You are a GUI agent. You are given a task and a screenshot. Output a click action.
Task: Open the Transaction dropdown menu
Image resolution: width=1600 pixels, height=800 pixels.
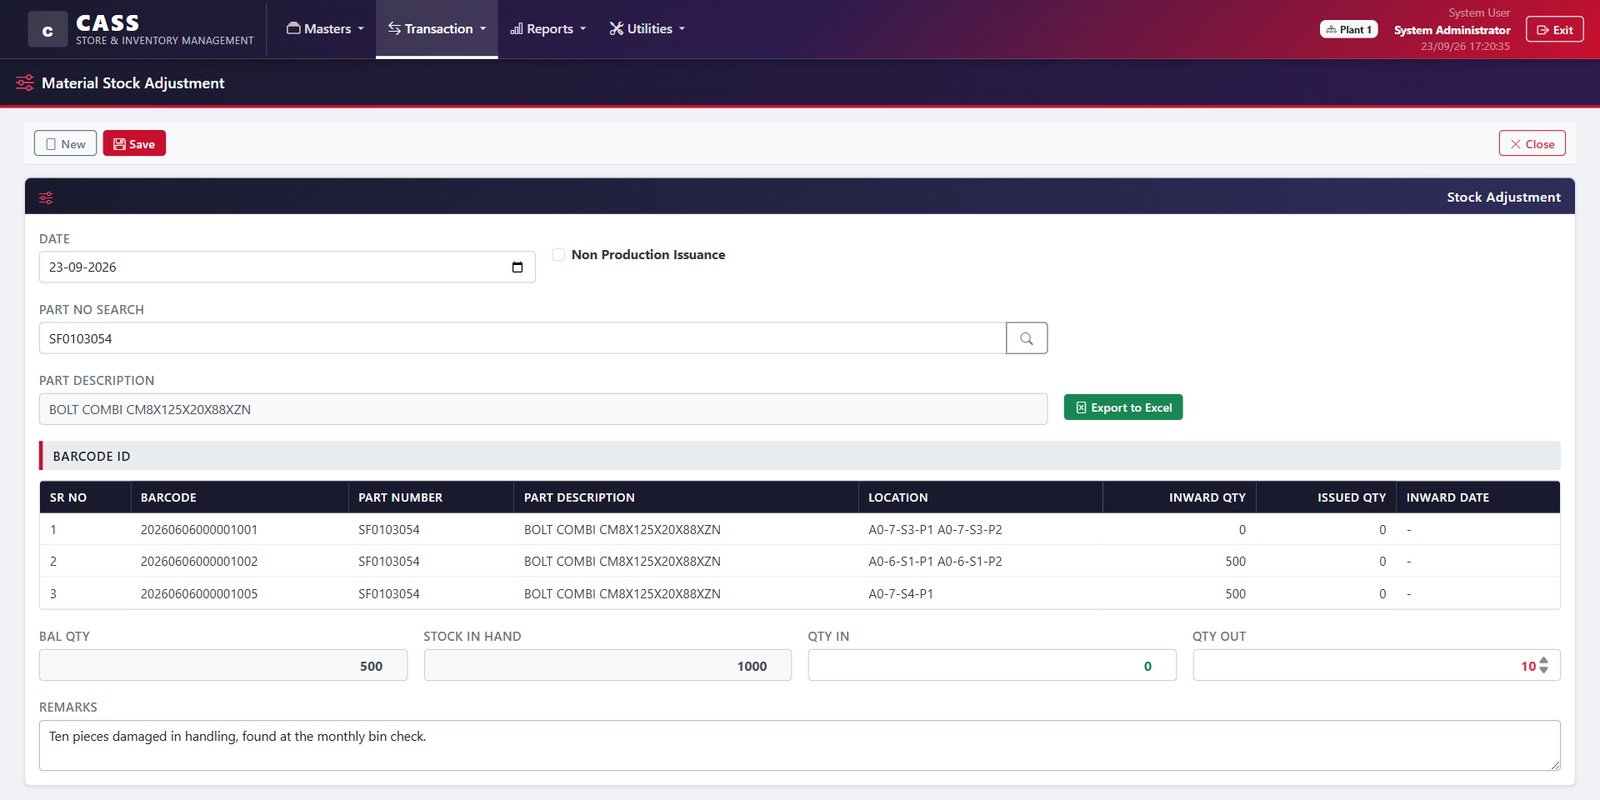point(437,29)
